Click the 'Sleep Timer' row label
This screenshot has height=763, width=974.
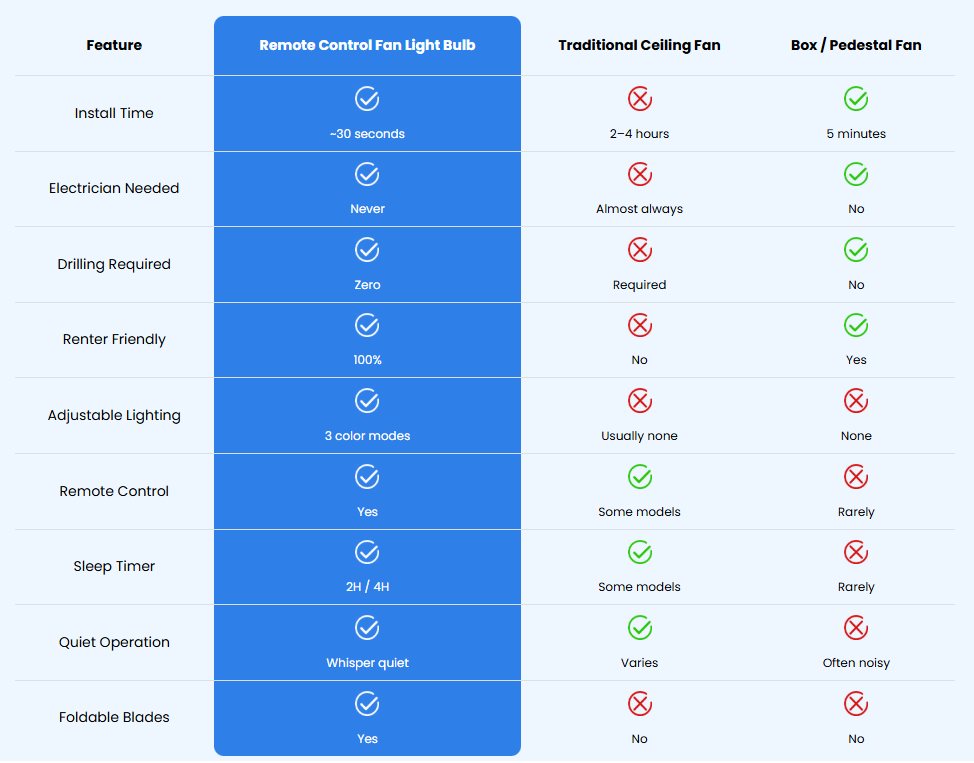pyautogui.click(x=114, y=566)
